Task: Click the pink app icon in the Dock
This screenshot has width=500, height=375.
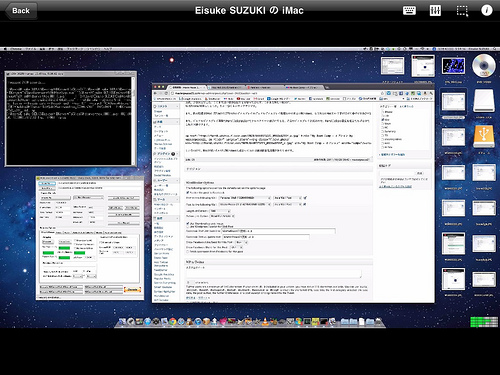Action: click(223, 321)
